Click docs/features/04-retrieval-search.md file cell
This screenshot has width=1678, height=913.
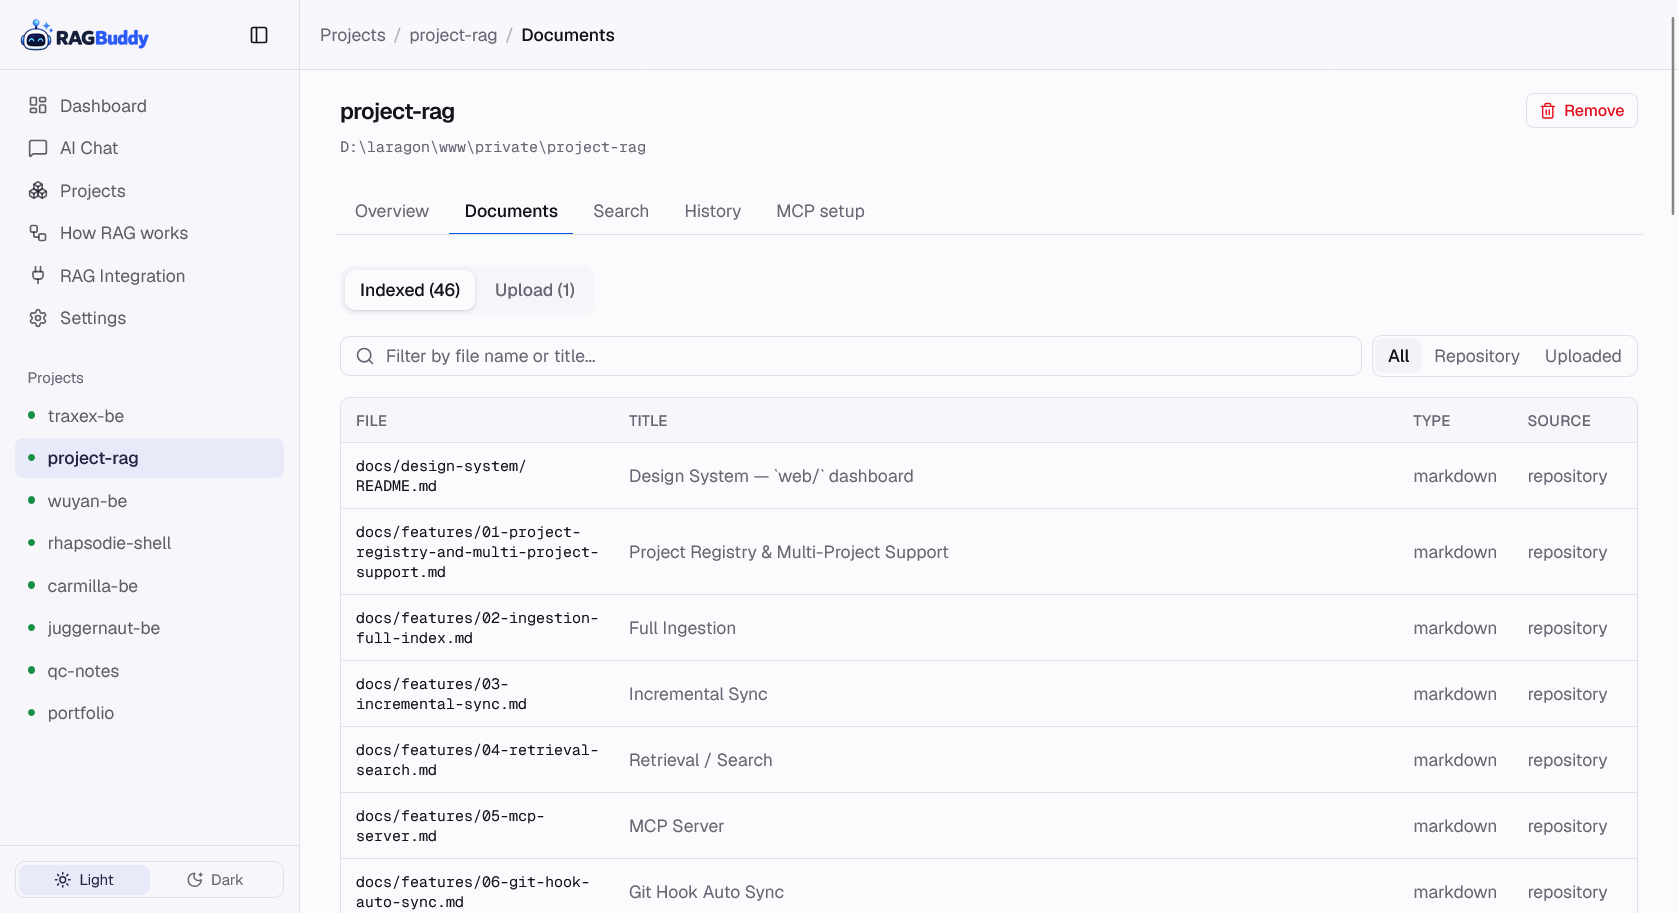(x=477, y=760)
